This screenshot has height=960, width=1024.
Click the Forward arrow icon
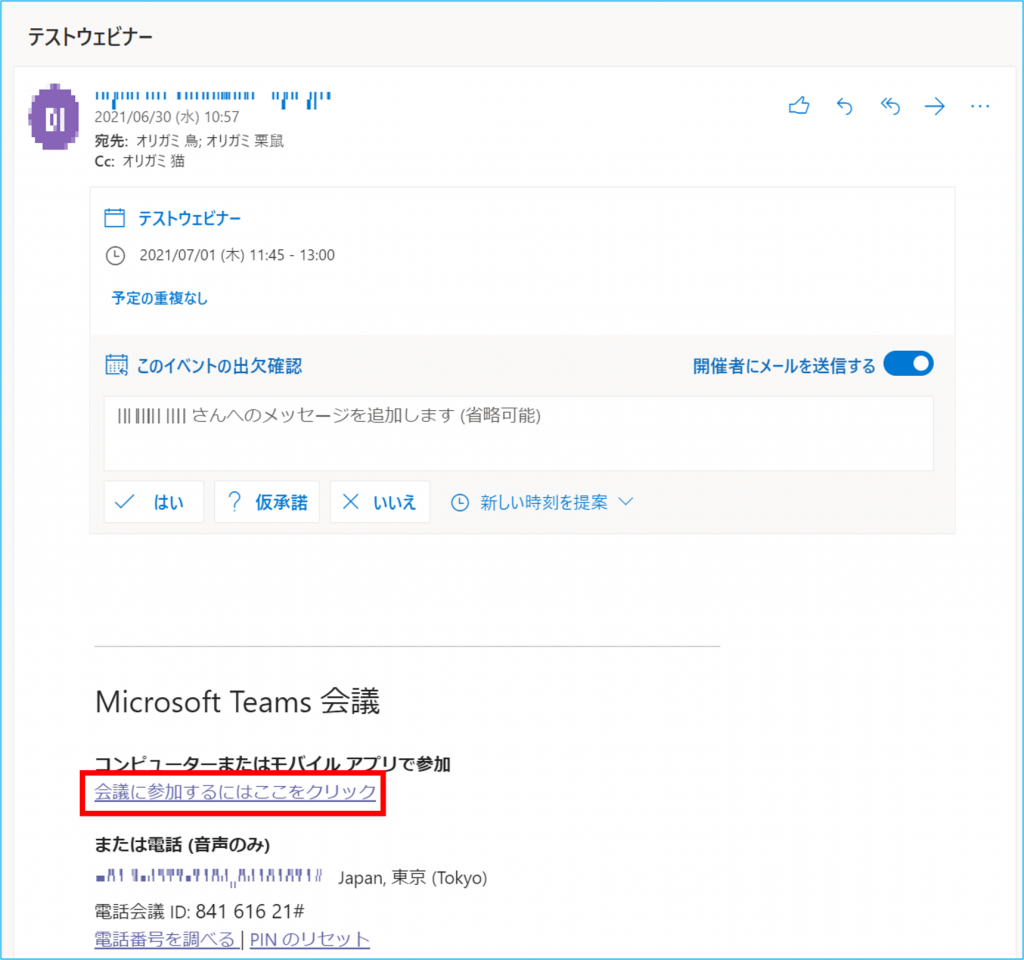(x=935, y=107)
